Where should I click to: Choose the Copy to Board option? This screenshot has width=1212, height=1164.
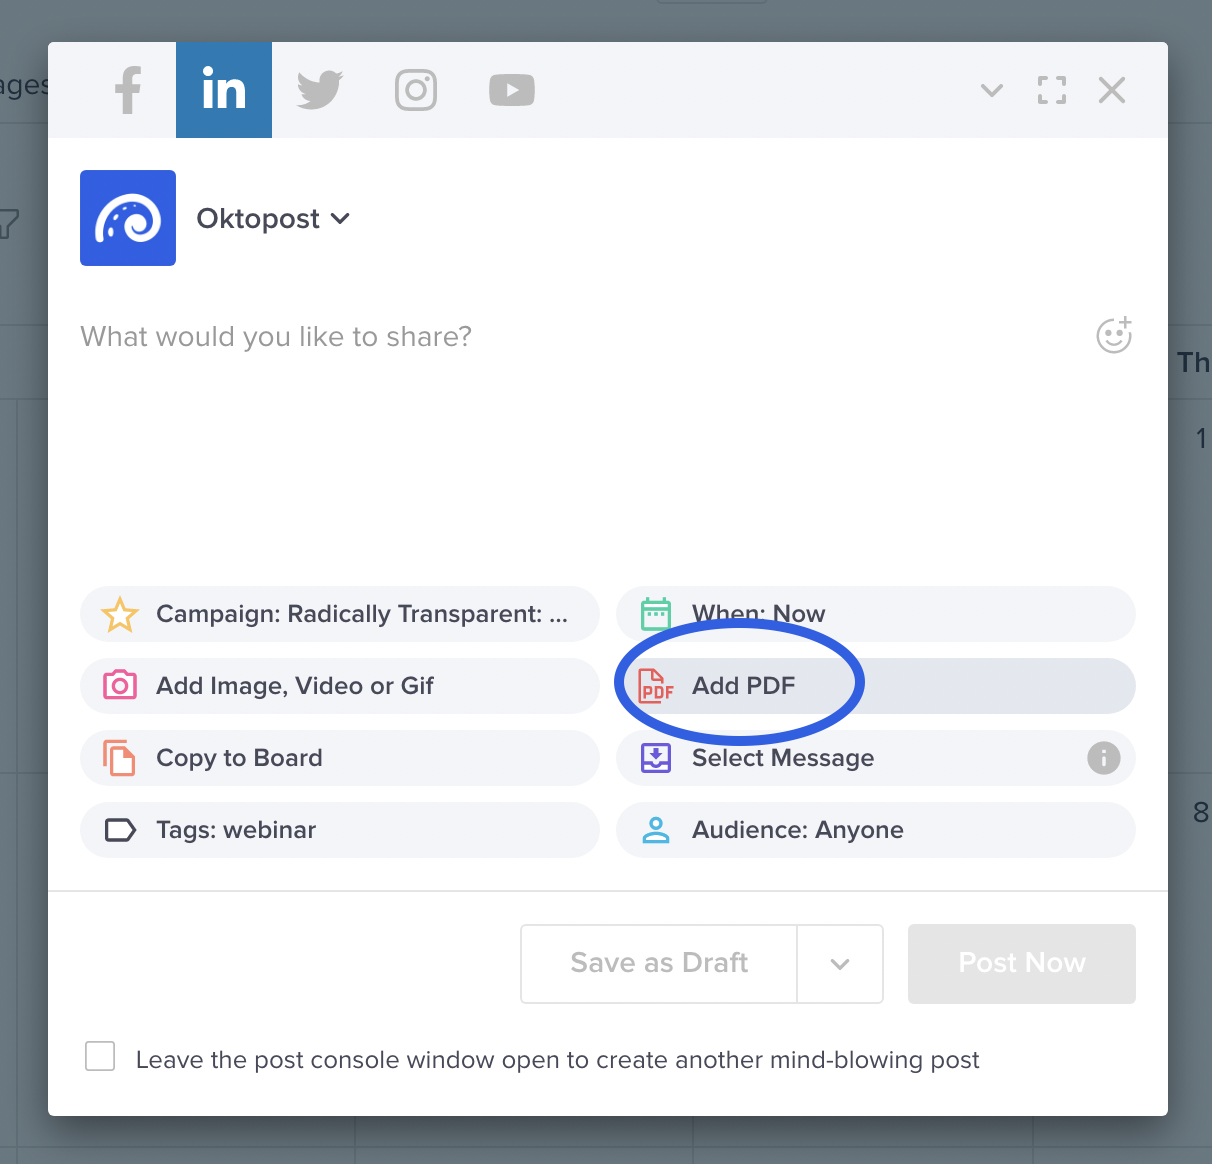pyautogui.click(x=340, y=758)
